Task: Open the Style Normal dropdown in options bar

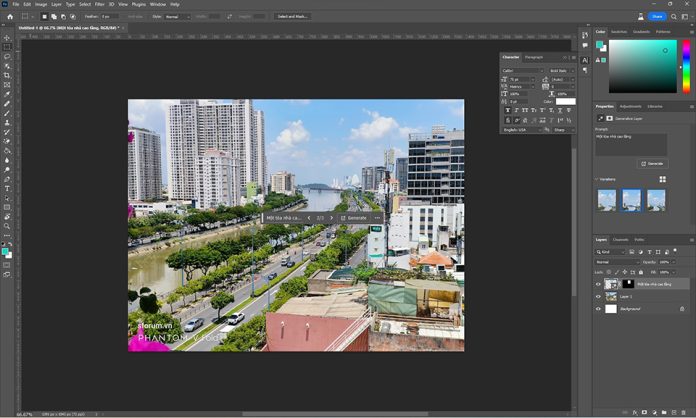Action: (x=179, y=16)
